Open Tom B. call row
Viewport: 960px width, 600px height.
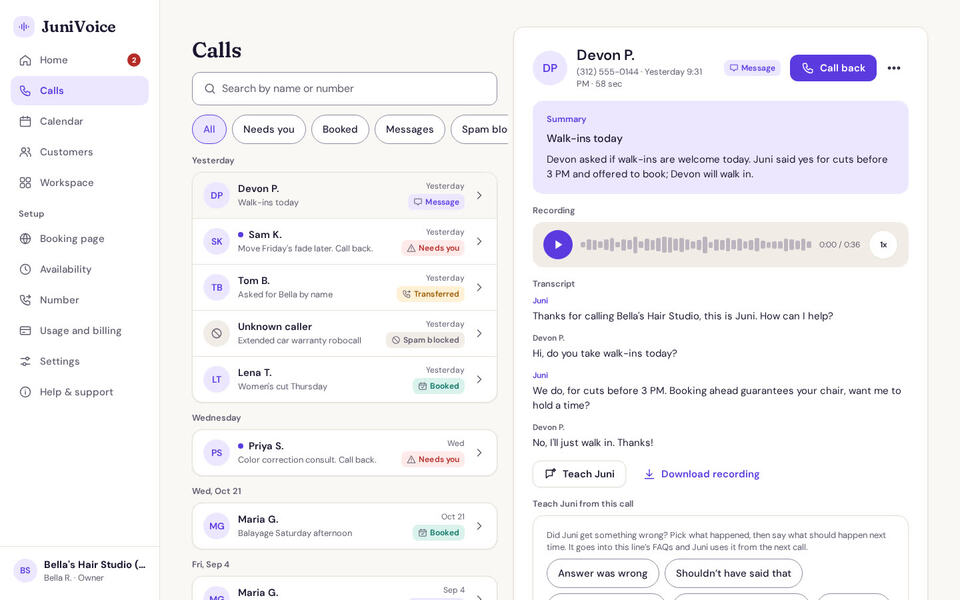344,287
